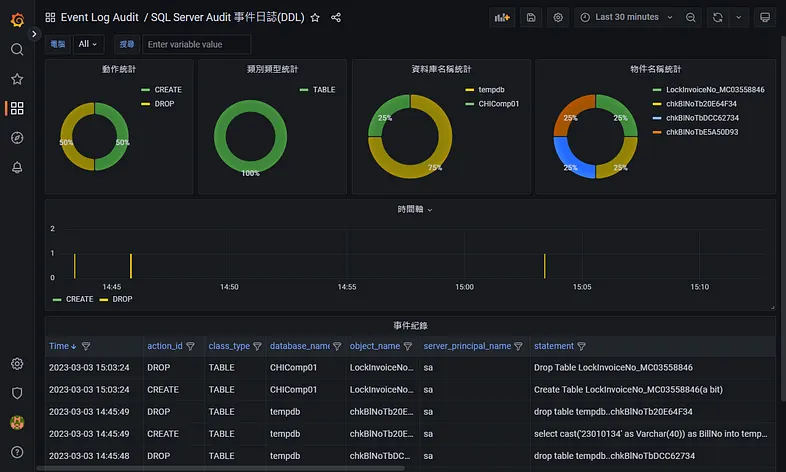Viewport: 786px width, 472px height.
Task: Sort by the action_id column header
Action: pyautogui.click(x=164, y=346)
